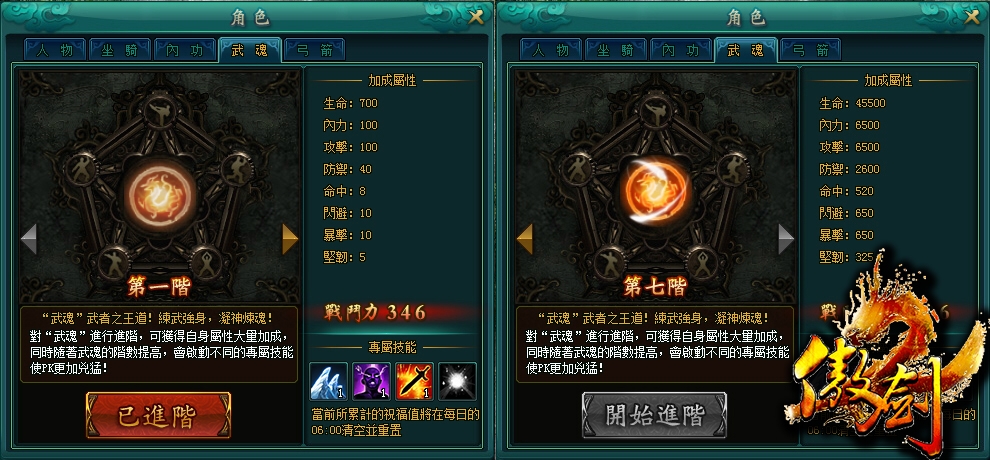Click the bottom-right meditating figure node in left pentagram
990x460 pixels.
pos(205,260)
